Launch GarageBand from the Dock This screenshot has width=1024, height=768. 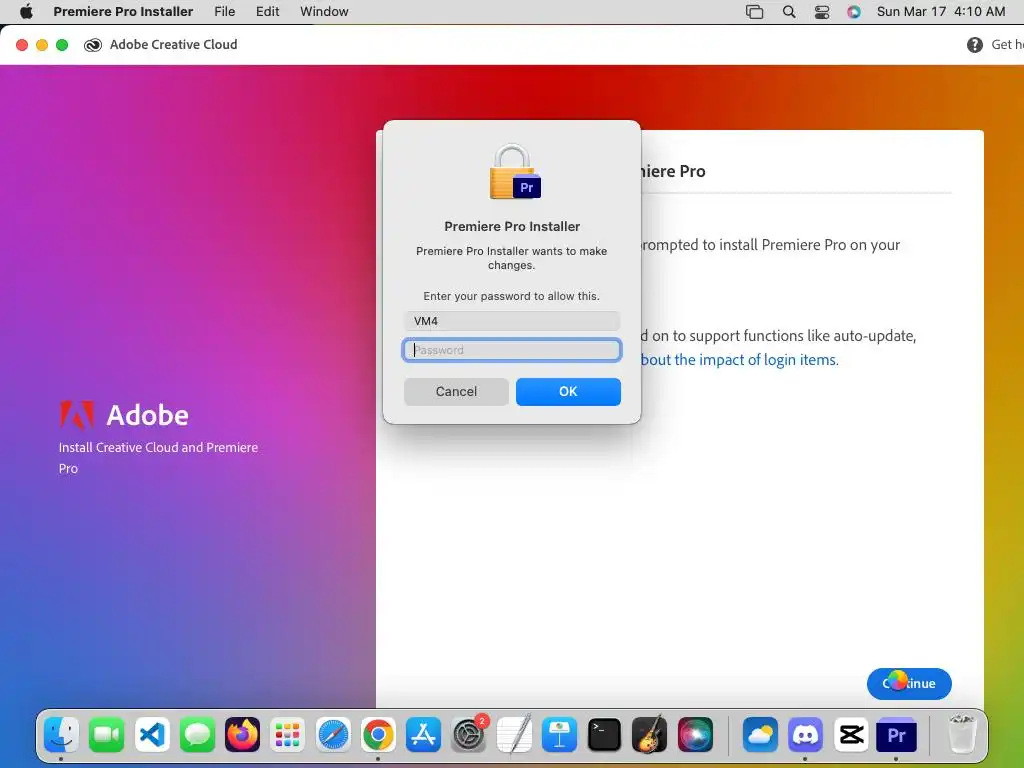[650, 735]
